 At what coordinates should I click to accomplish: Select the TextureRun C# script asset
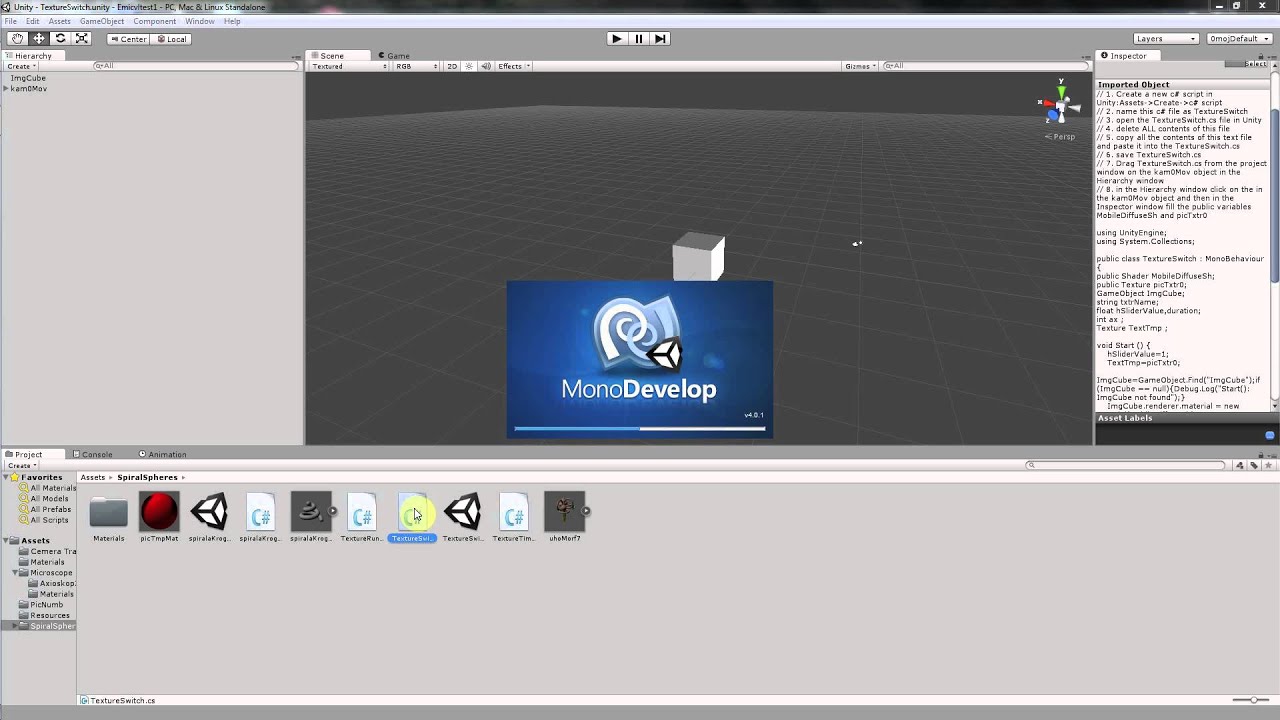[x=361, y=512]
